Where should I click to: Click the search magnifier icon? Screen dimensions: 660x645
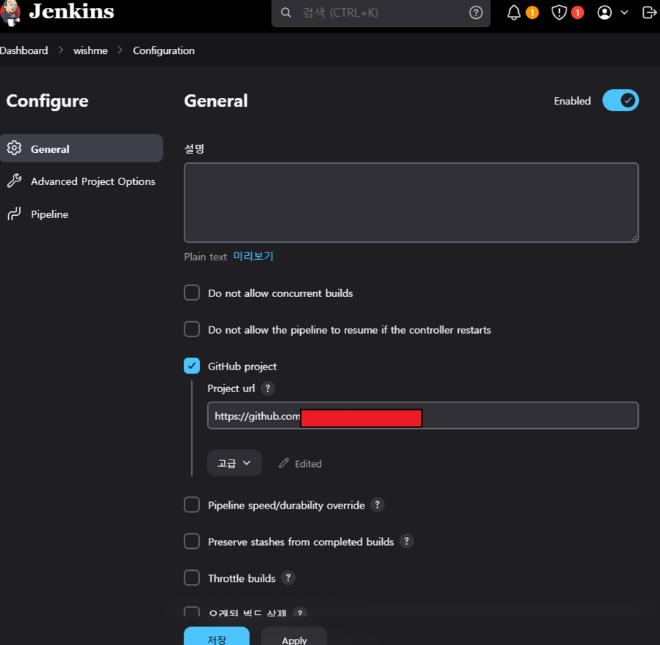(x=286, y=13)
